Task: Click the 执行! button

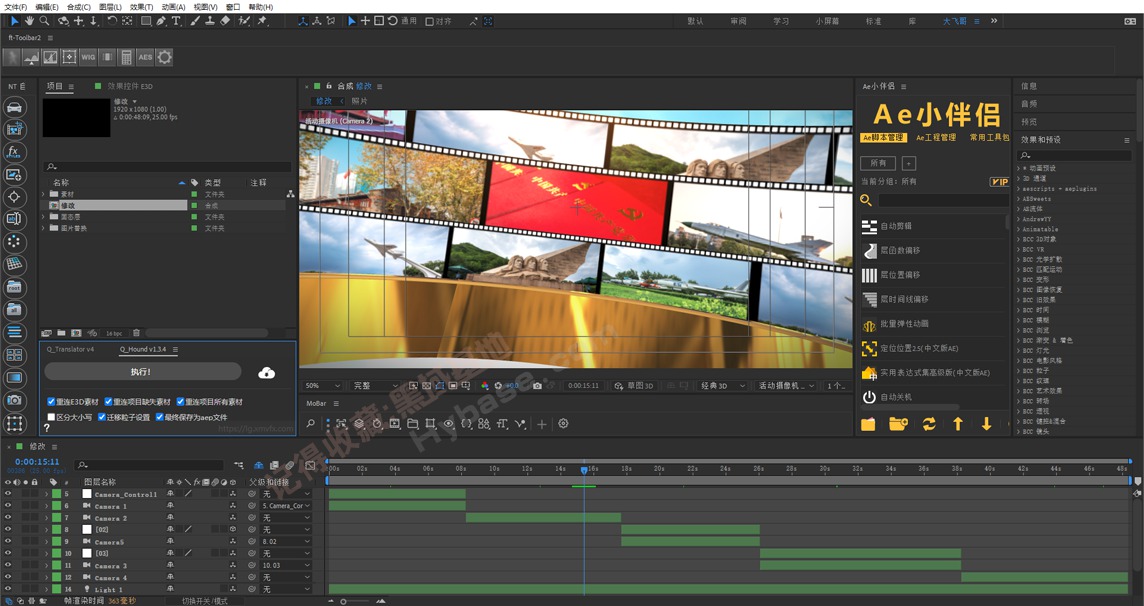Action: 142,372
